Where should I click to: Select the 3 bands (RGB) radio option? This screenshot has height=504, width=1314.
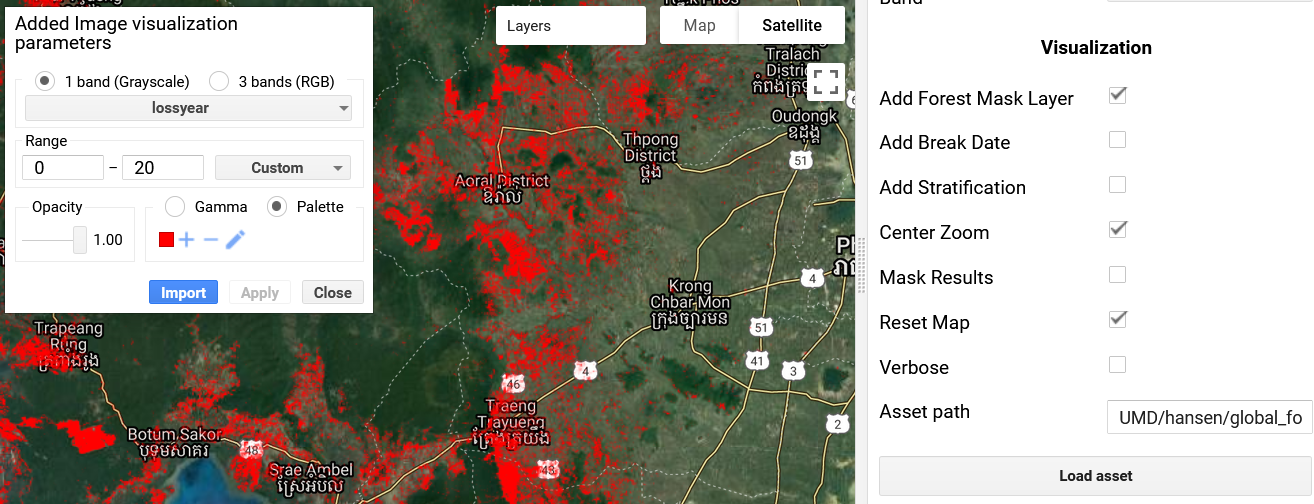coord(219,82)
